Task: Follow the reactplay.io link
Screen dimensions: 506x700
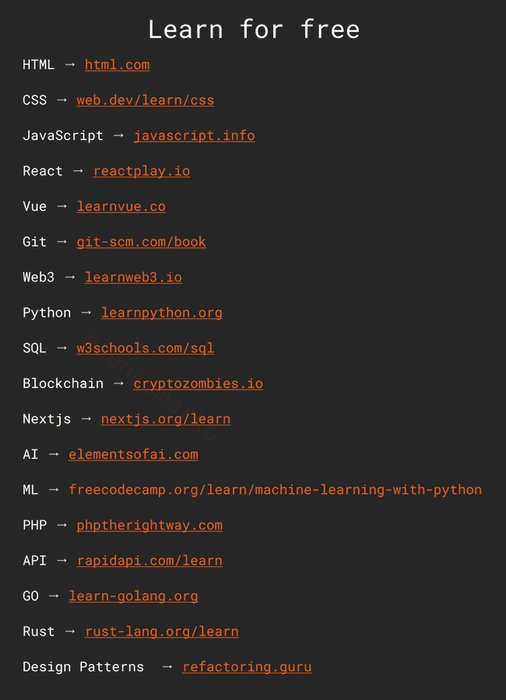Action: (142, 171)
